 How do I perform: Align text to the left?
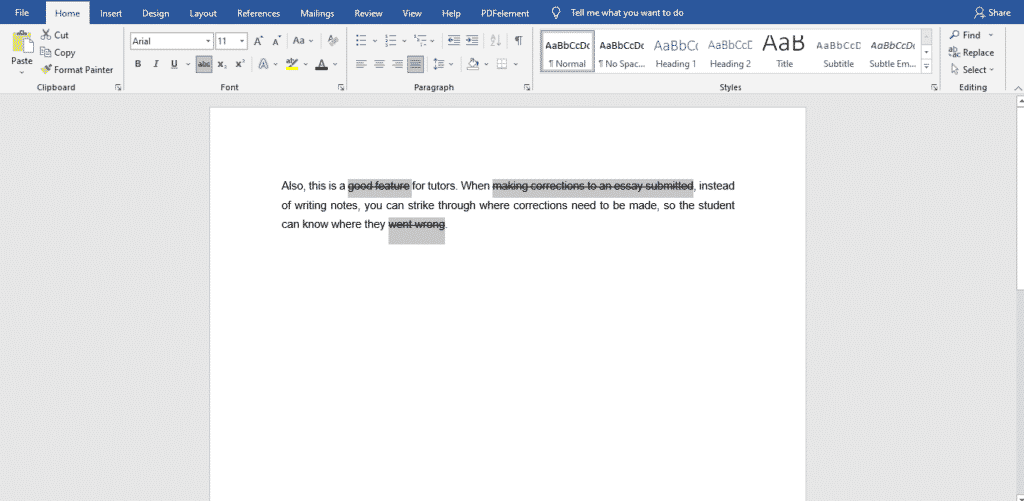coord(361,64)
